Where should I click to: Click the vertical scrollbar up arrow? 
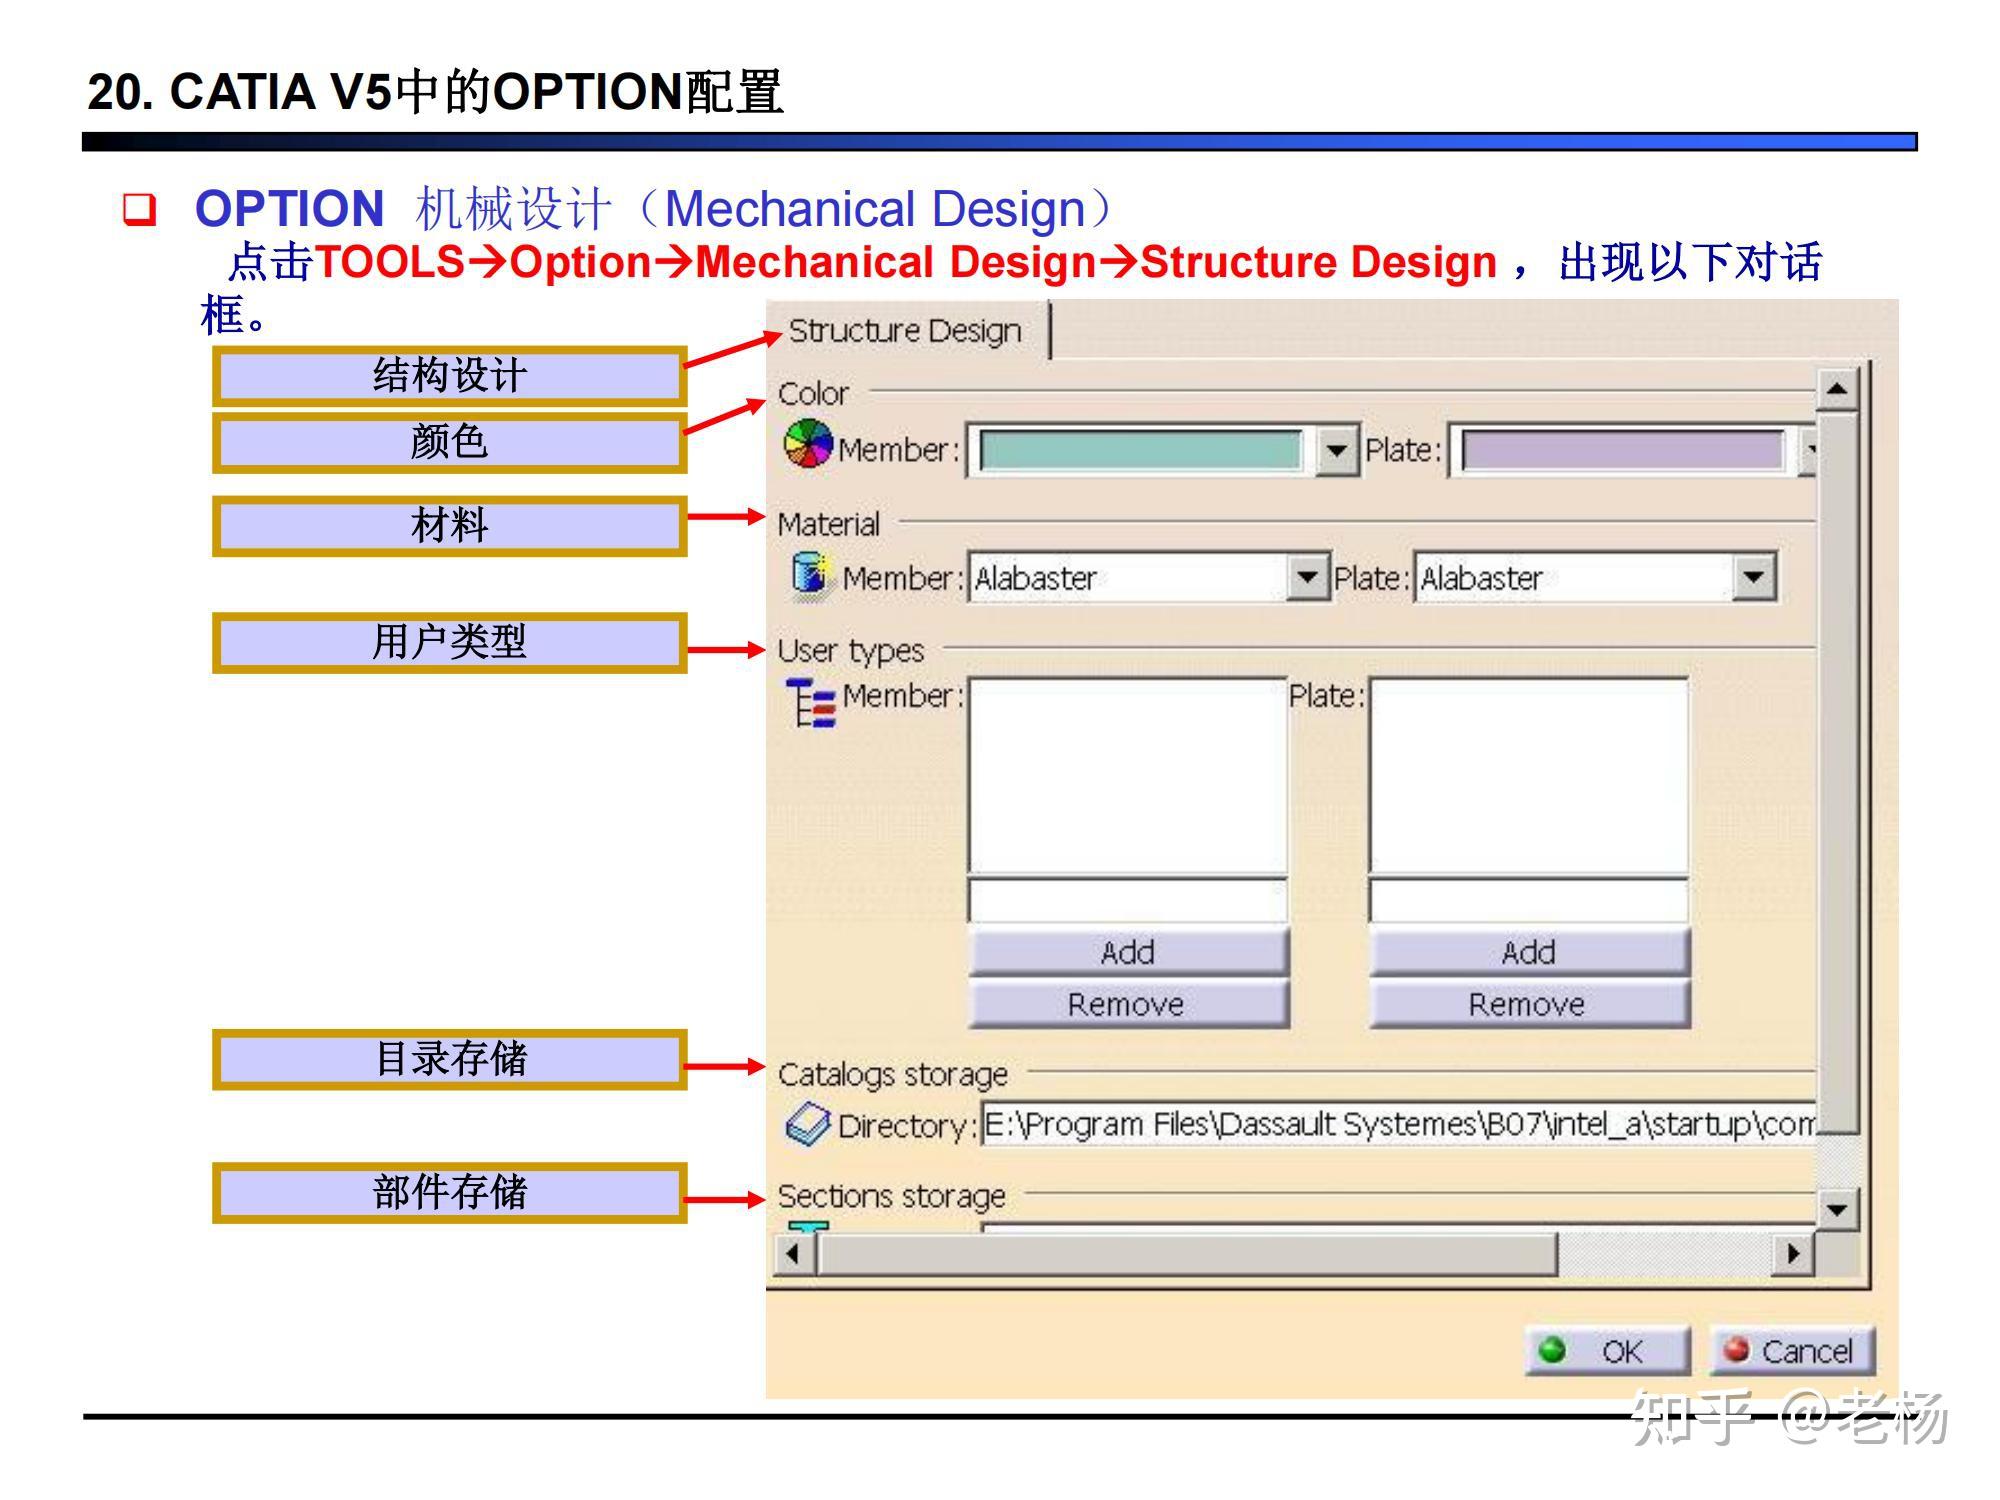[x=1836, y=388]
